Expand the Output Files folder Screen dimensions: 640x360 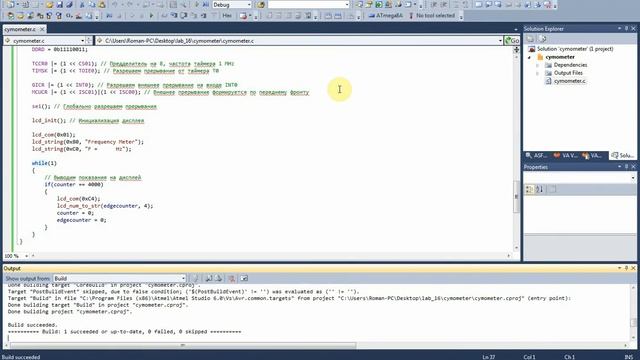point(538,73)
